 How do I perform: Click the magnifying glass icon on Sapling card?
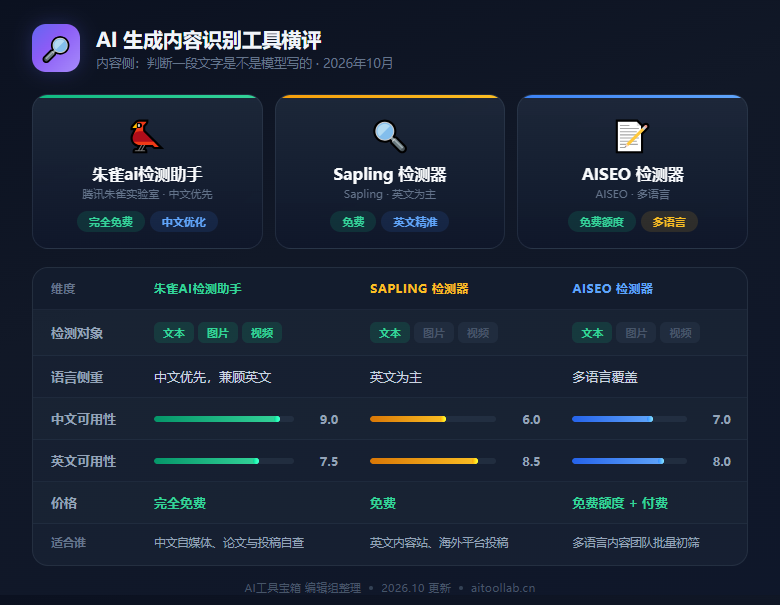point(390,136)
